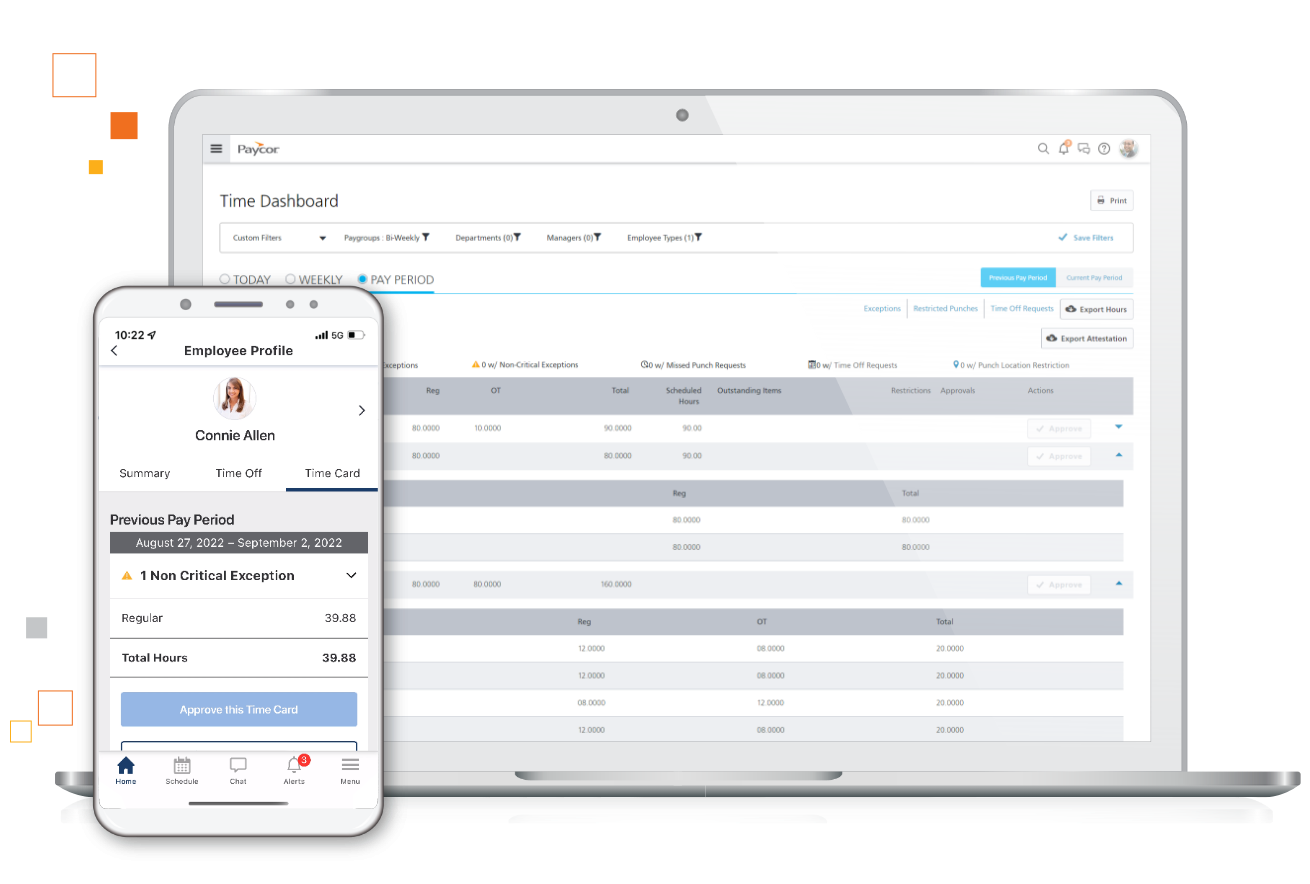Viewport: 1310px width, 884px height.
Task: Tap the Schedule calendar icon on phone
Action: [182, 768]
